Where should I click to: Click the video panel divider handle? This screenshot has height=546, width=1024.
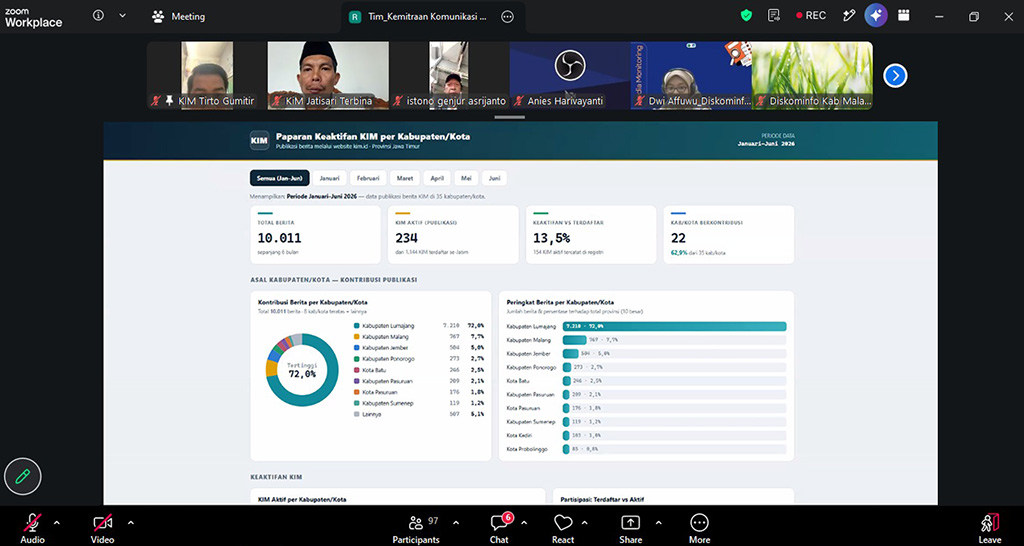(x=510, y=117)
